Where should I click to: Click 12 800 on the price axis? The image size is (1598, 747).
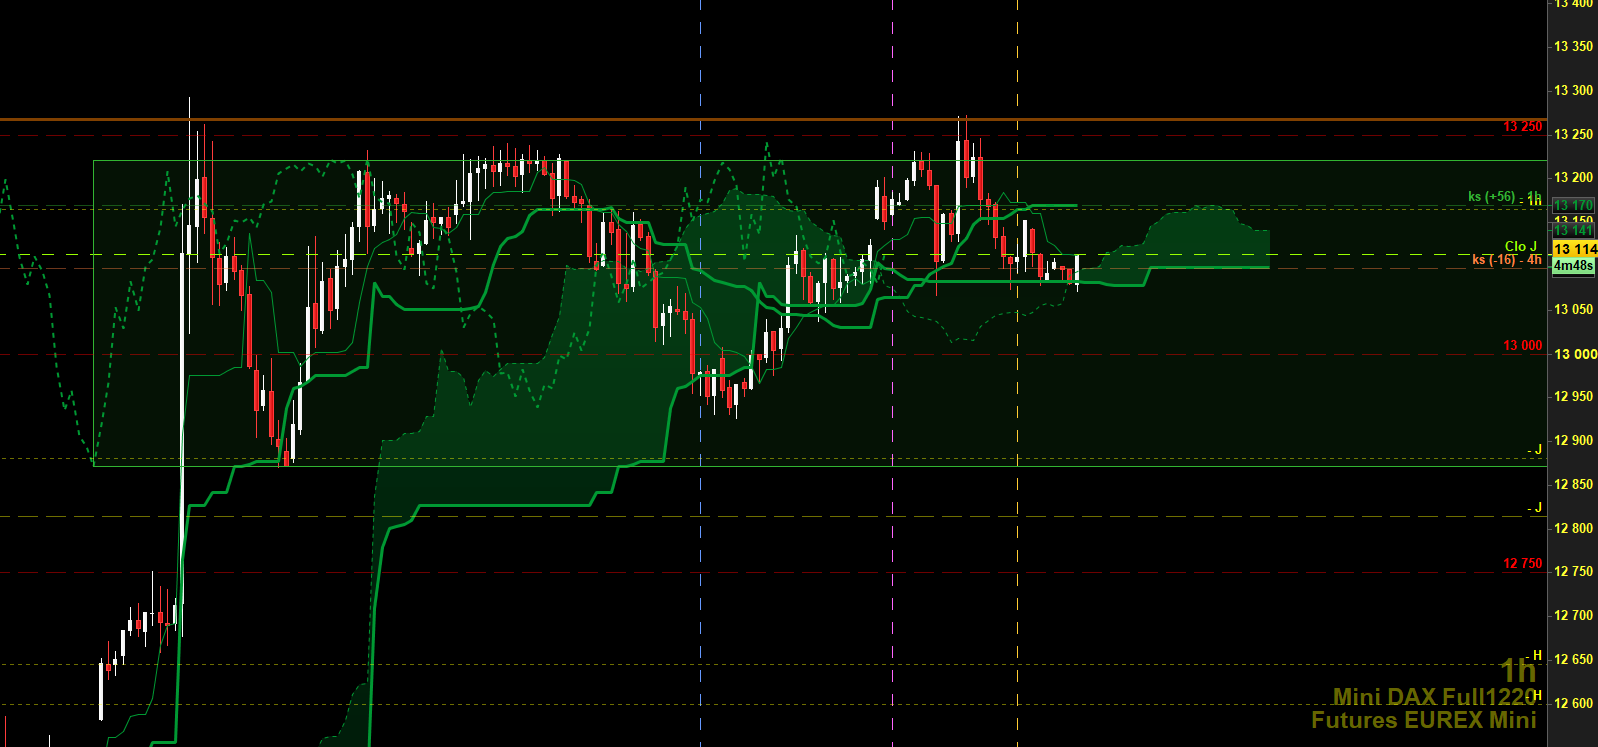(x=1573, y=528)
